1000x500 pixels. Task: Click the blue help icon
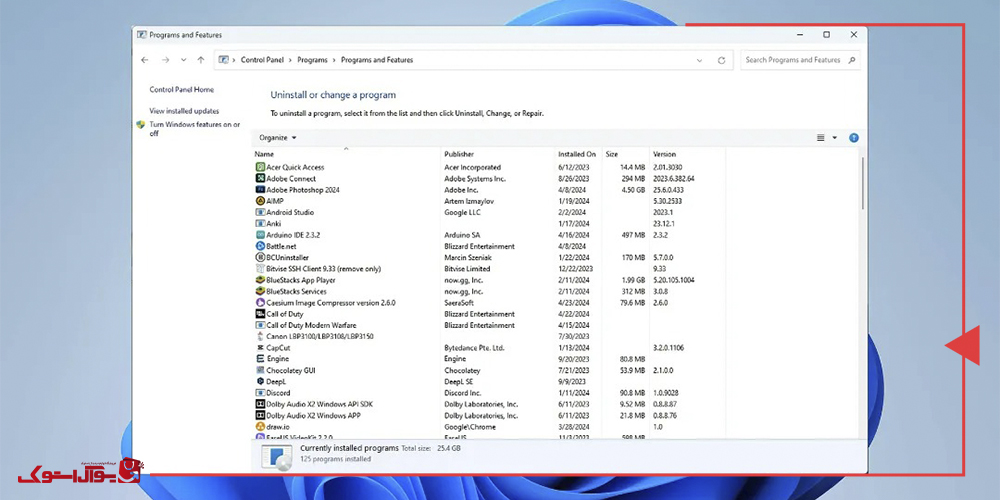tap(854, 138)
